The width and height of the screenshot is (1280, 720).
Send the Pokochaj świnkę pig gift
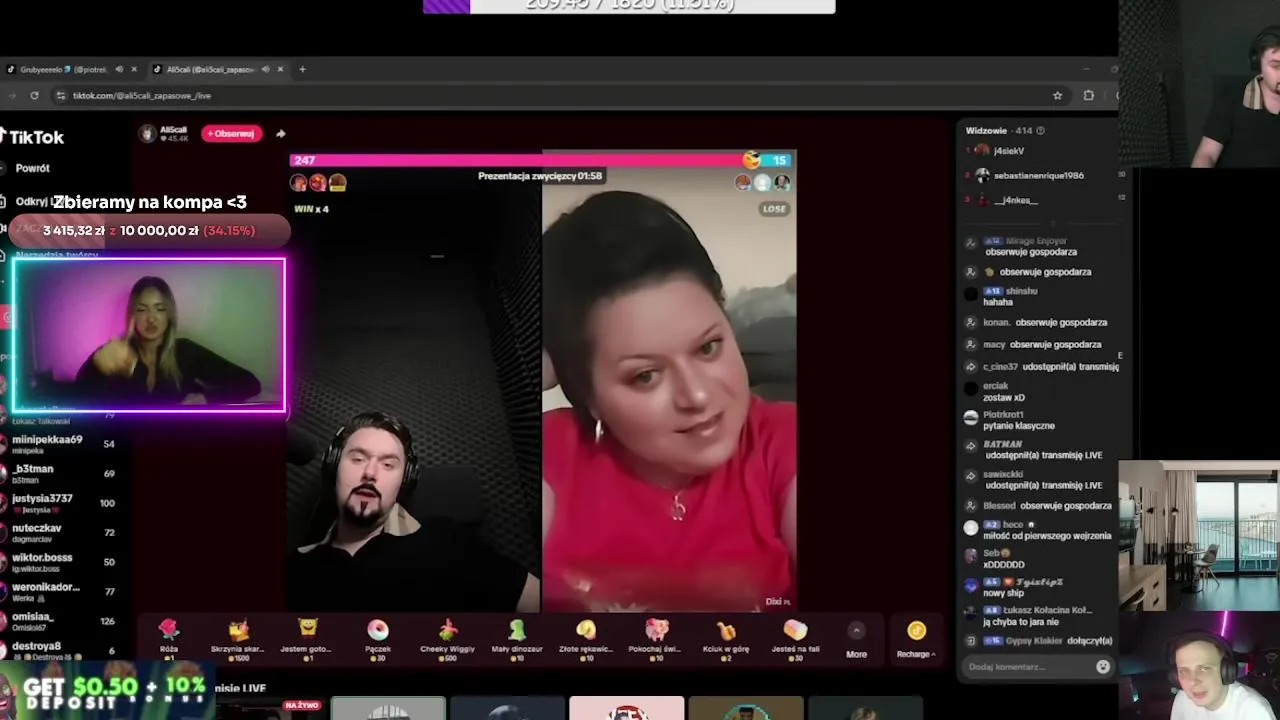pos(656,638)
